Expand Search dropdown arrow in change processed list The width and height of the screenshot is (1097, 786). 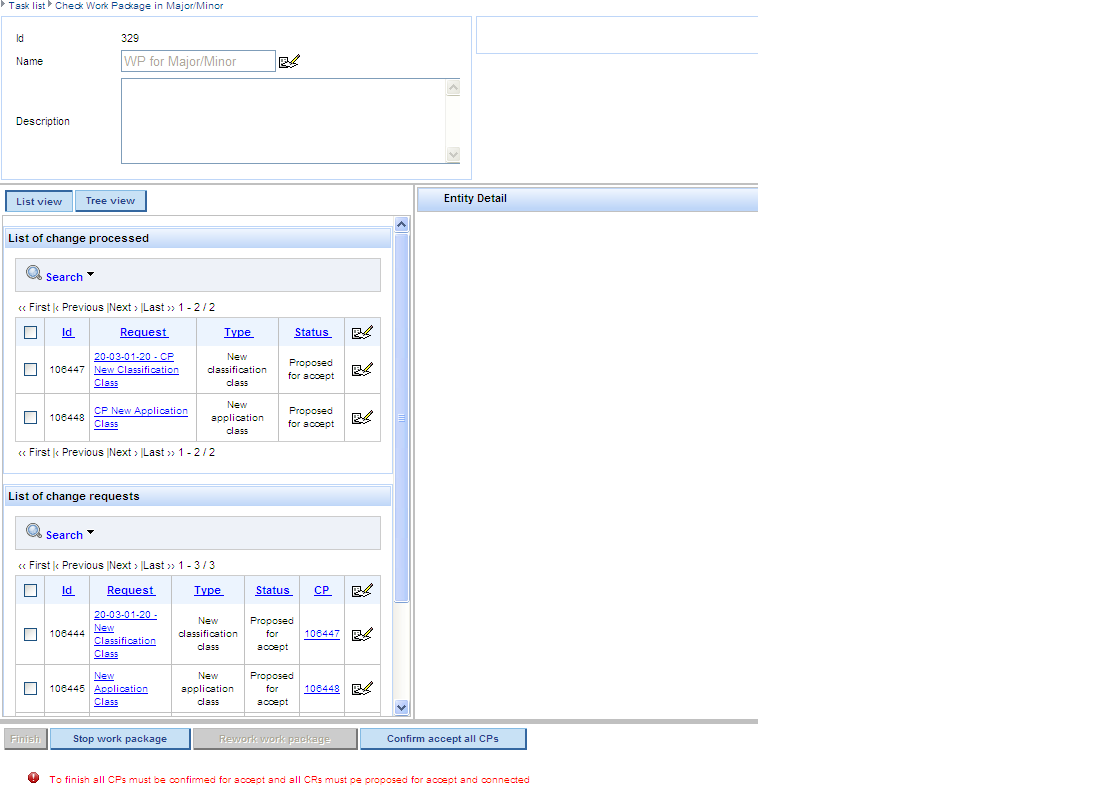pyautogui.click(x=90, y=275)
